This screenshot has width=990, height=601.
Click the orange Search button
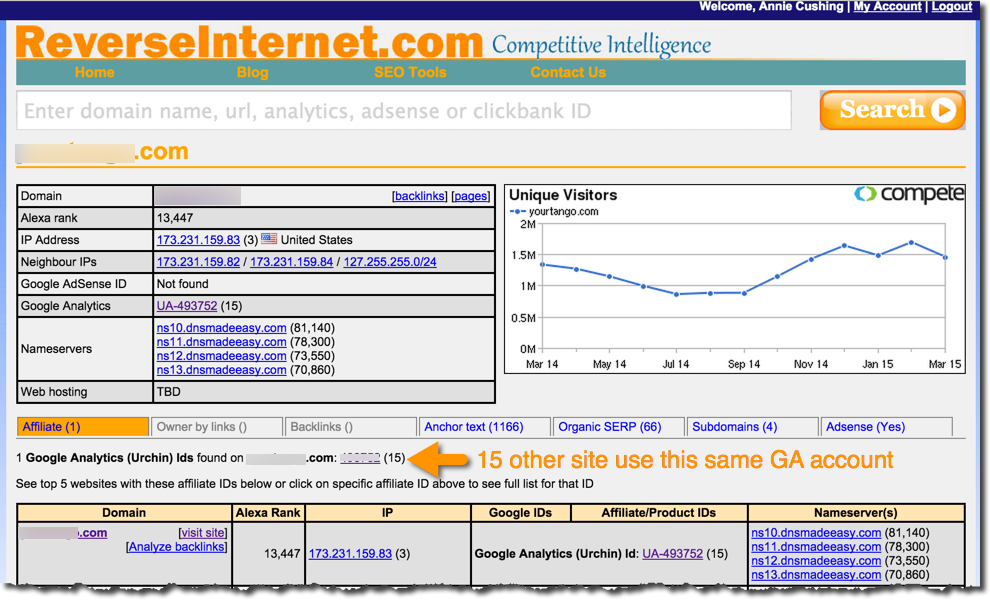pyautogui.click(x=892, y=110)
